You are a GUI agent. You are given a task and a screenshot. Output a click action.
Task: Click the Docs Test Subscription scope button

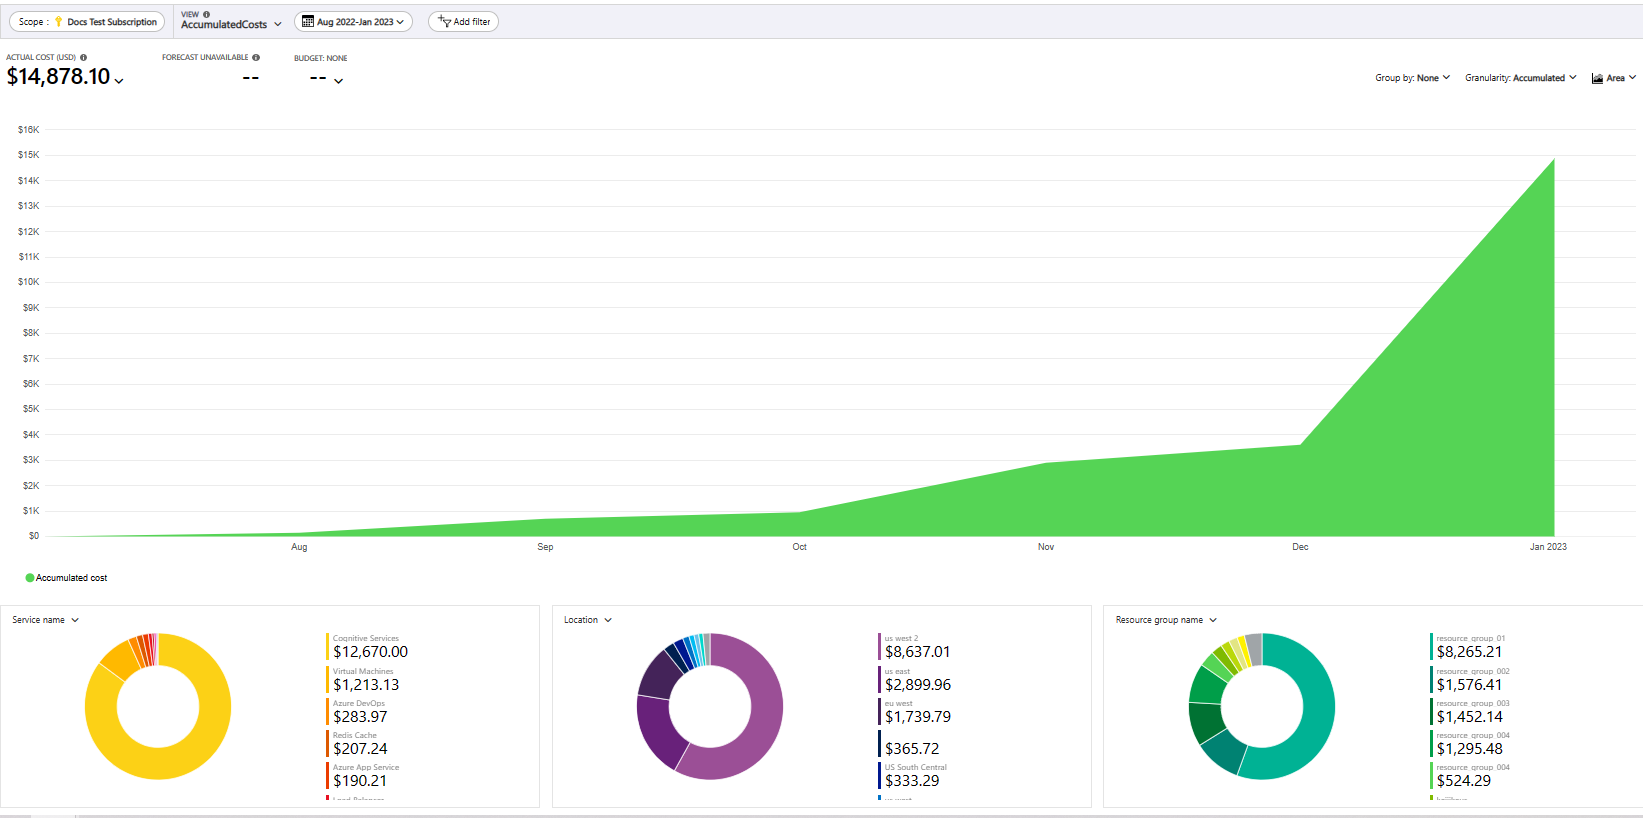[88, 22]
